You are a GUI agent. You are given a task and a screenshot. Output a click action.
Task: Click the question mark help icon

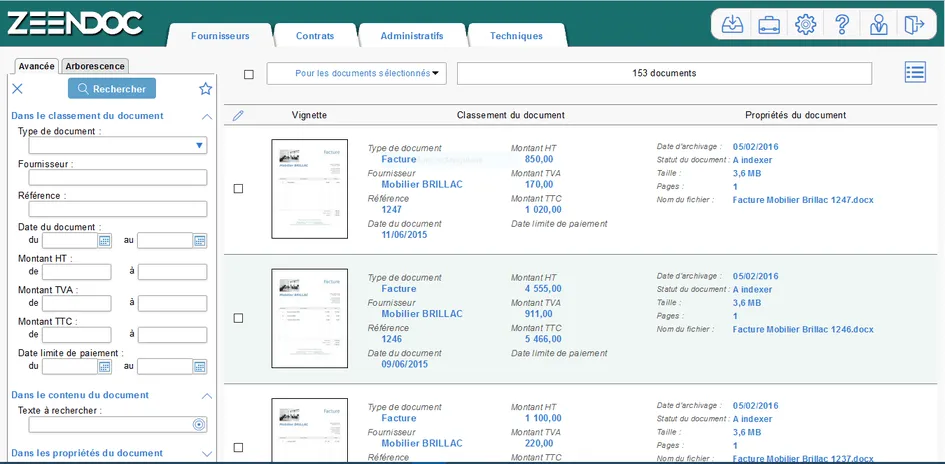click(x=842, y=24)
